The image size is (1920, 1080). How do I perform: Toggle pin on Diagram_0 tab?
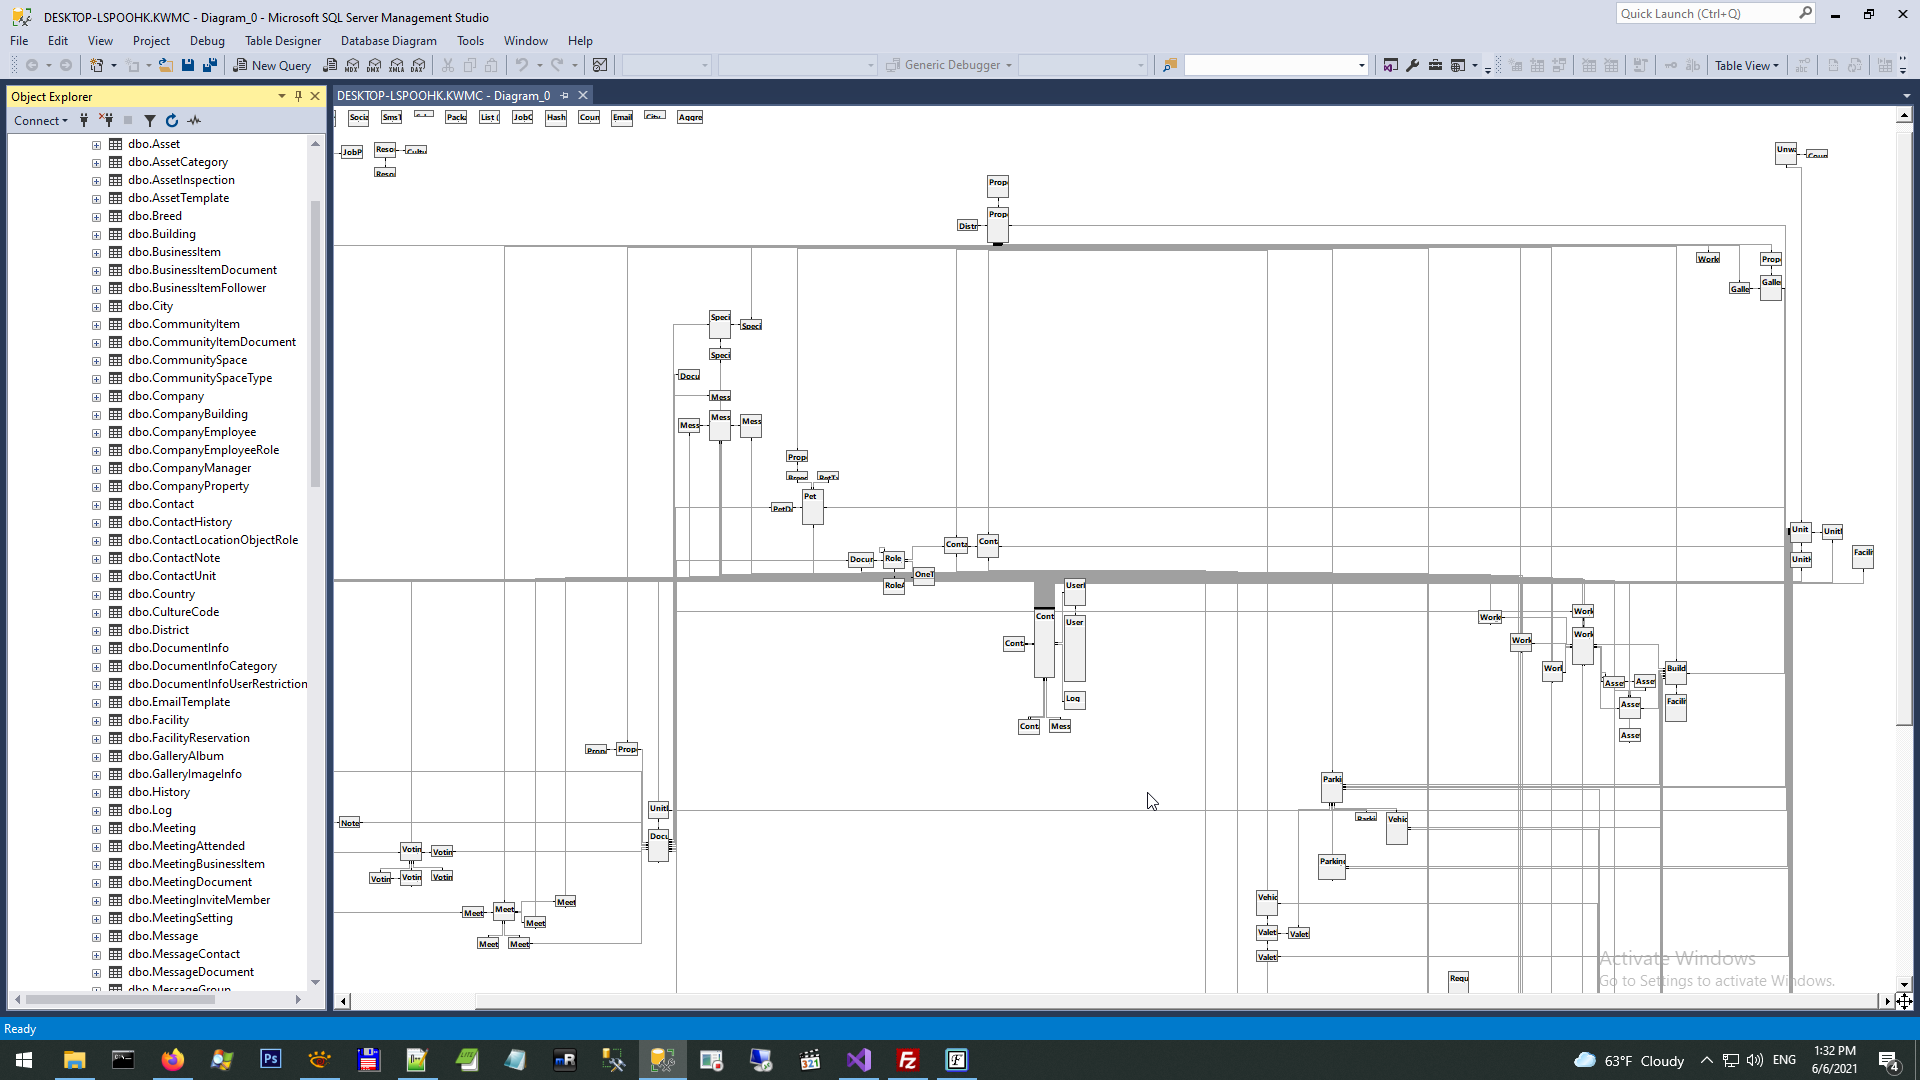pyautogui.click(x=565, y=96)
